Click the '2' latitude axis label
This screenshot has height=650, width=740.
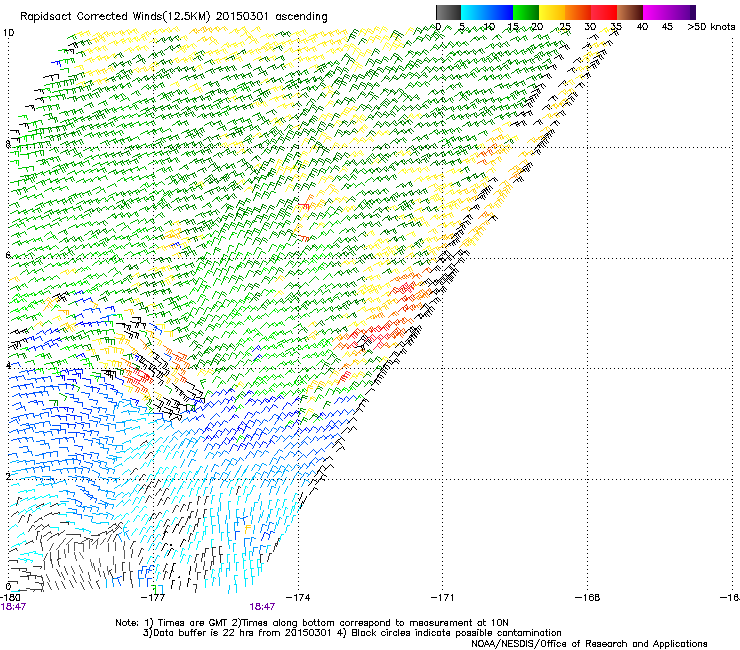tap(8, 476)
